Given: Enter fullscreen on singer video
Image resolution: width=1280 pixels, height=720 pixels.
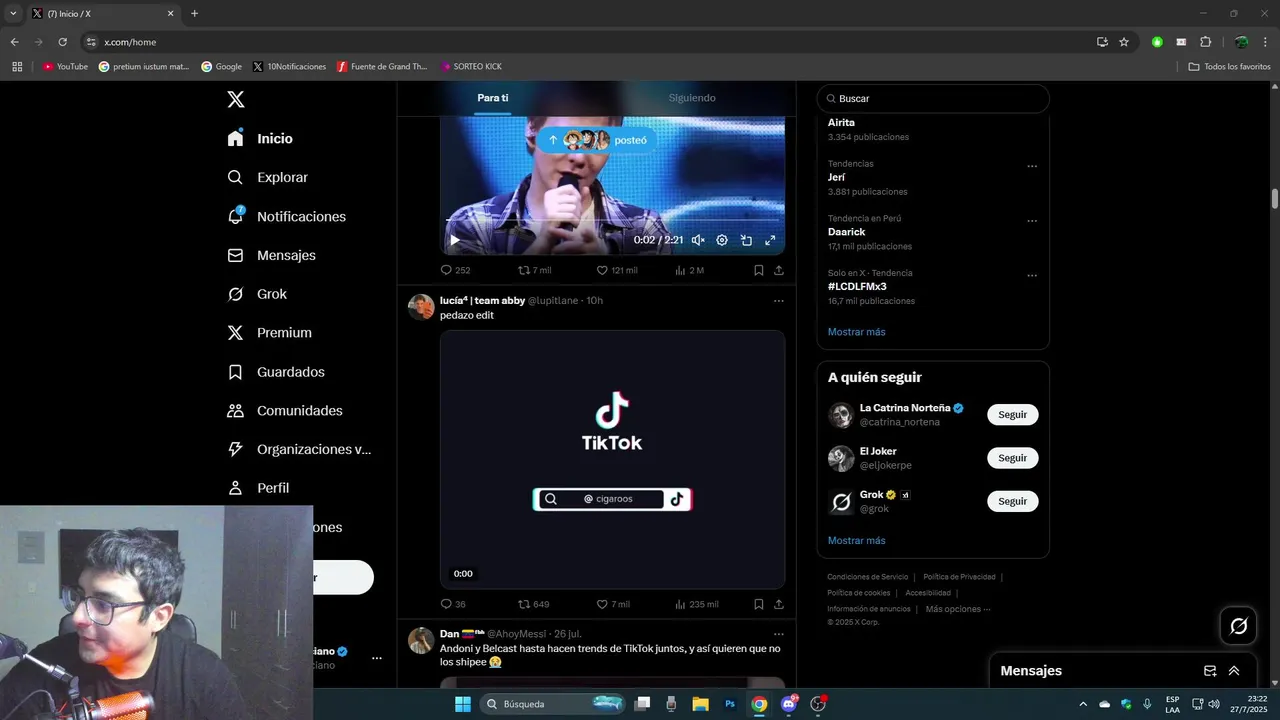Looking at the screenshot, I should (x=770, y=240).
